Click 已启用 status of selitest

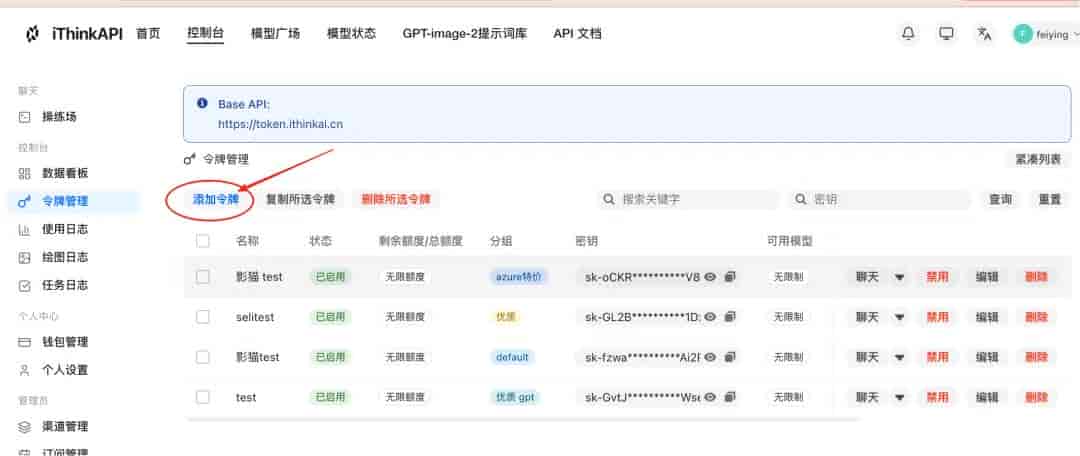click(x=330, y=317)
